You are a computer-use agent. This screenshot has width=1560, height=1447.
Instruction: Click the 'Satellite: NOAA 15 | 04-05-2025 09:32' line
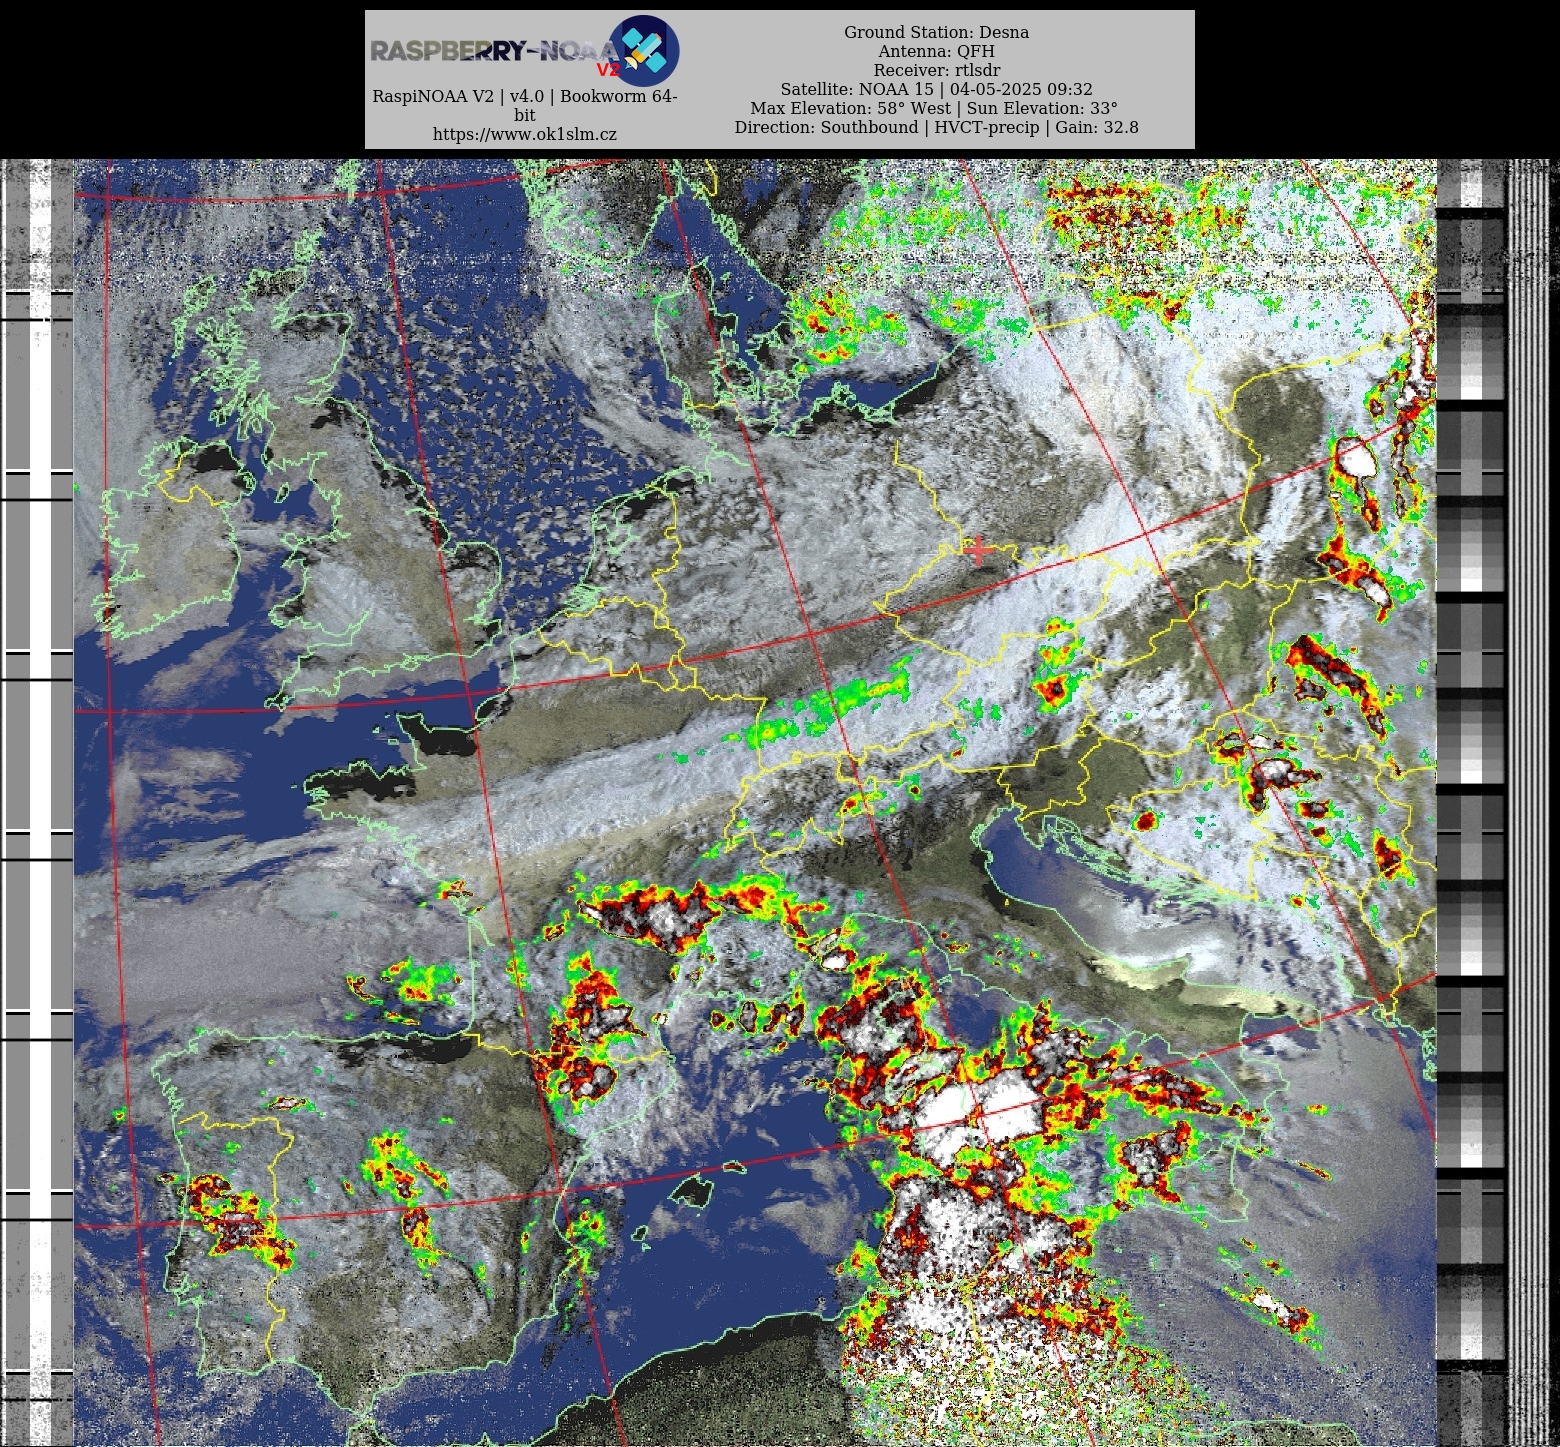(x=936, y=89)
